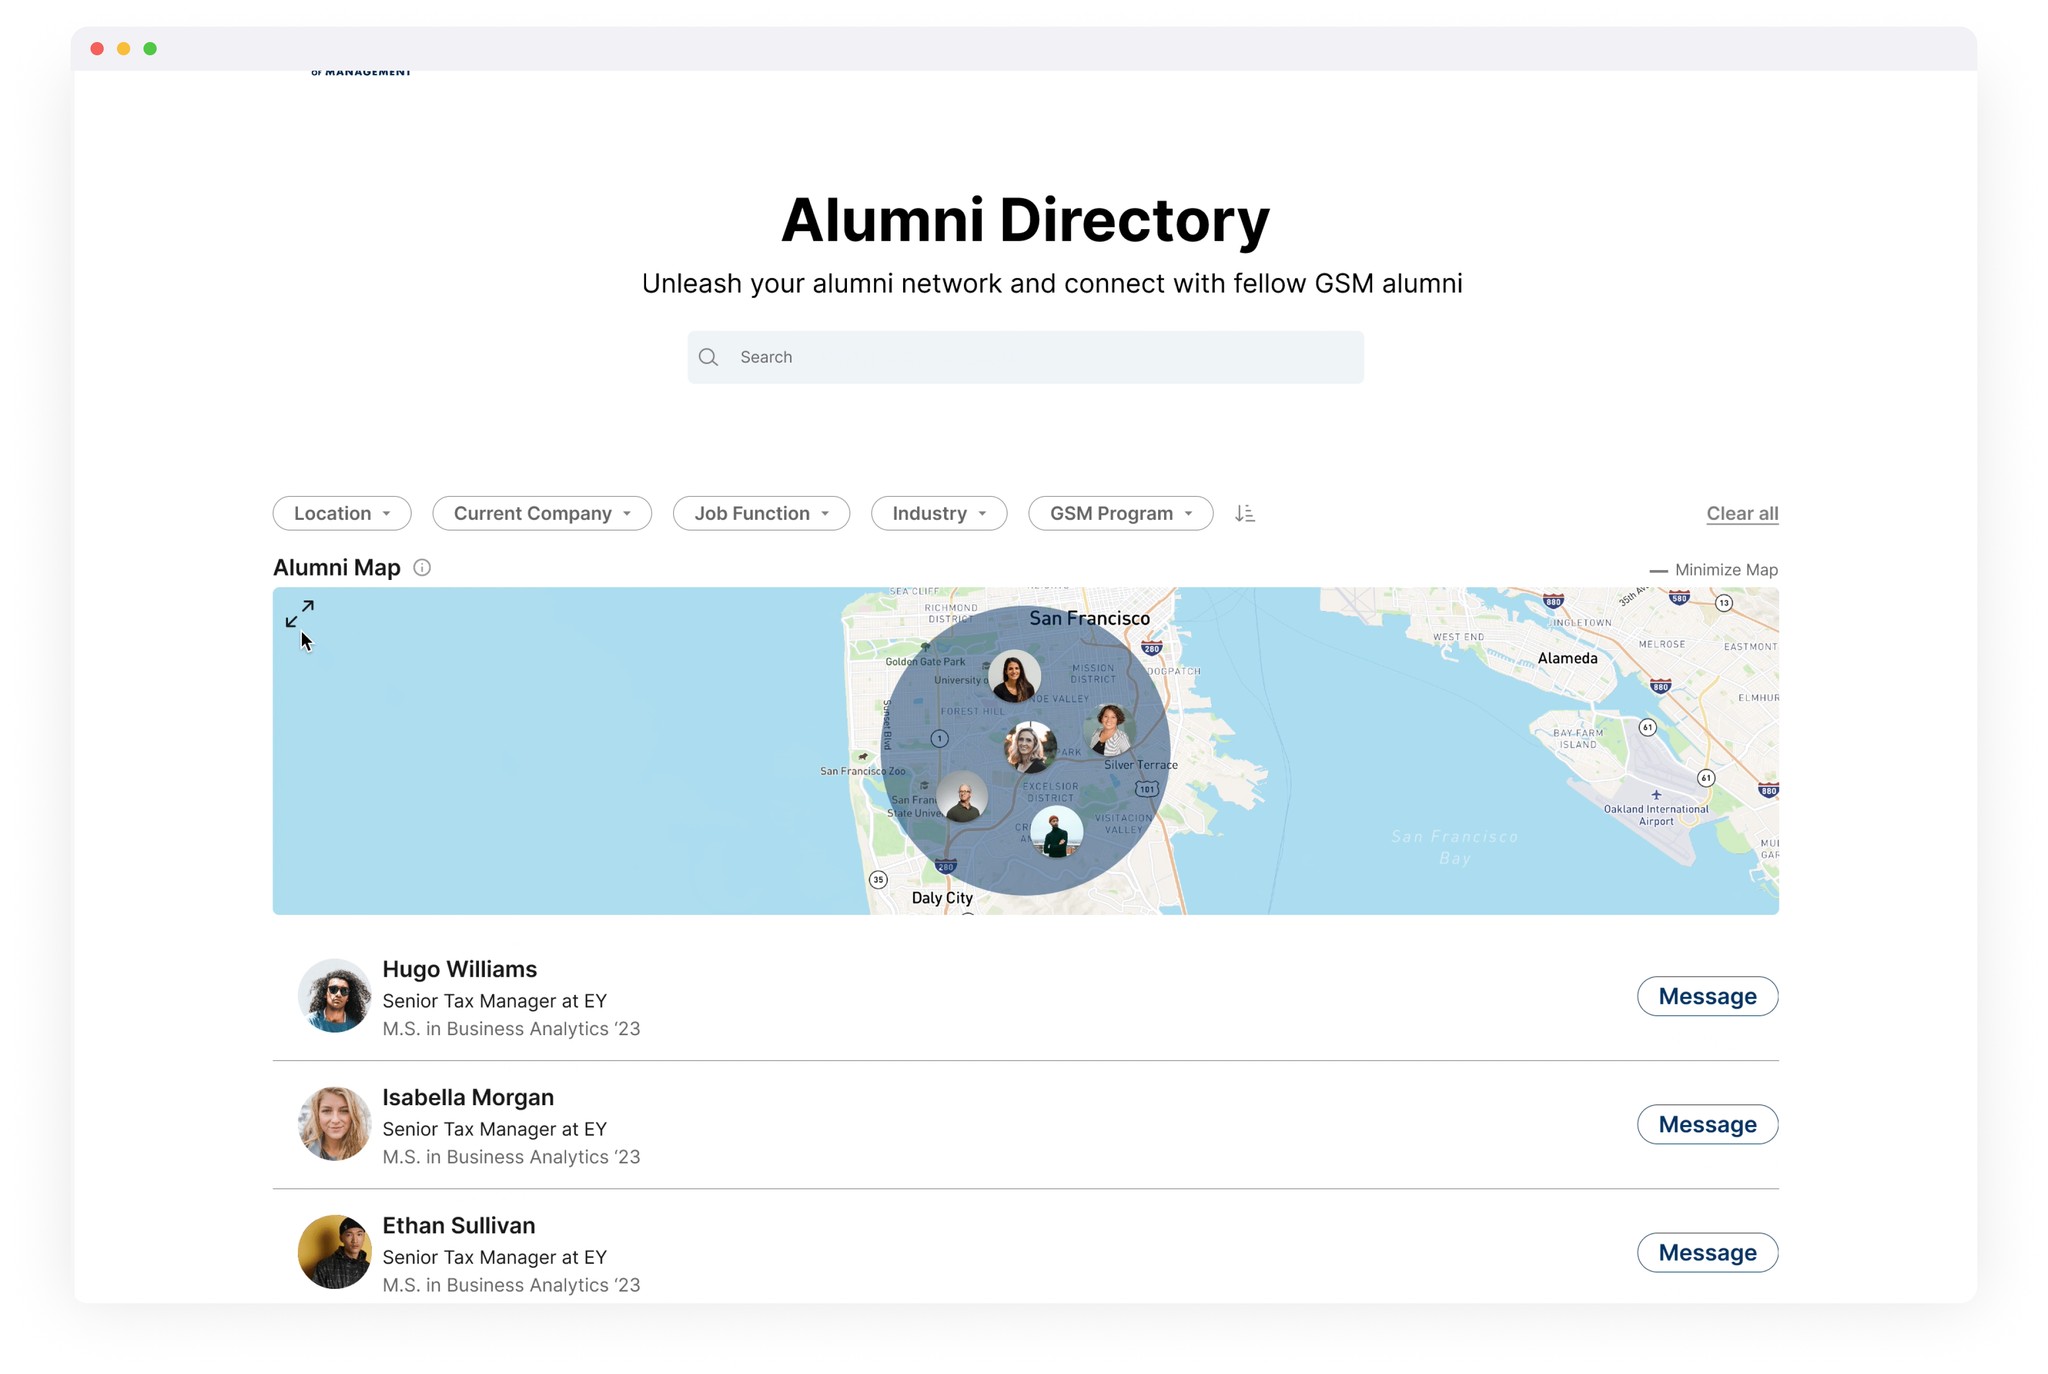Select the blonde woman's avatar at the map center

[1029, 747]
